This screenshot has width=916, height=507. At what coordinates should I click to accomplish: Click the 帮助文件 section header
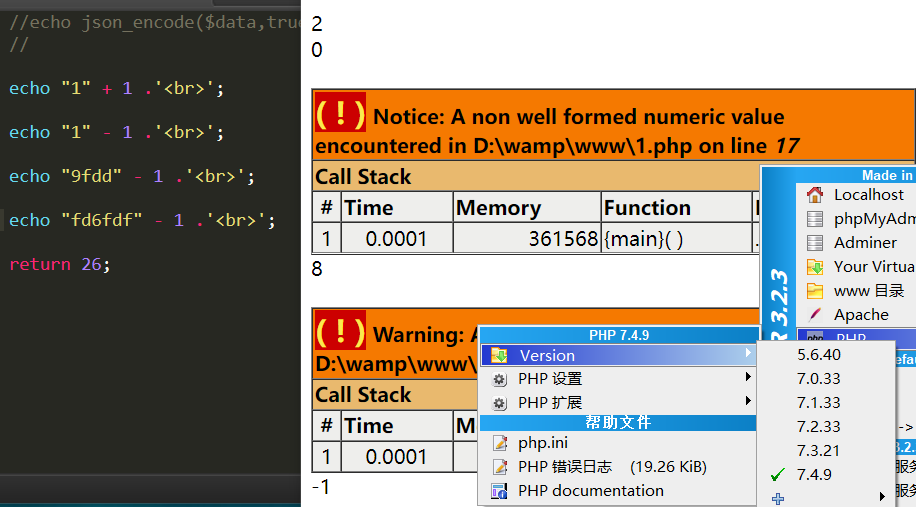coord(618,422)
